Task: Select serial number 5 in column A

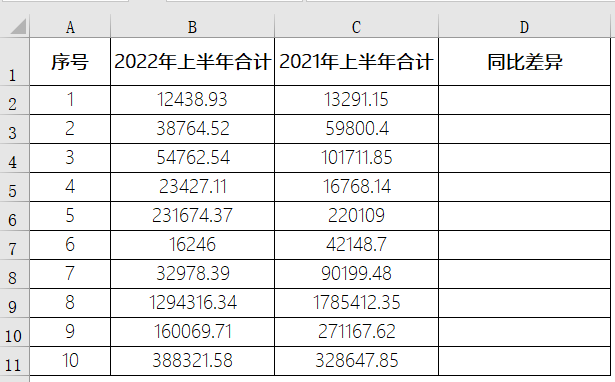Action: click(70, 216)
